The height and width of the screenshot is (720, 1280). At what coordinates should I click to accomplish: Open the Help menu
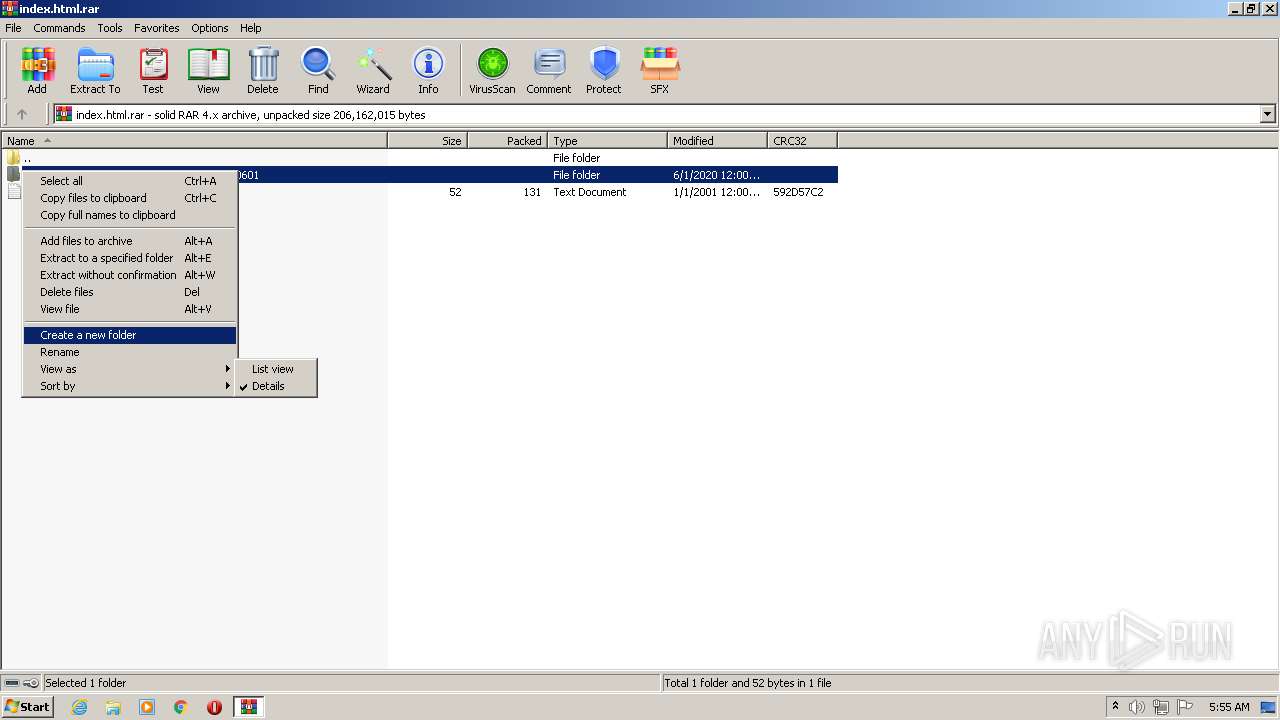click(251, 28)
